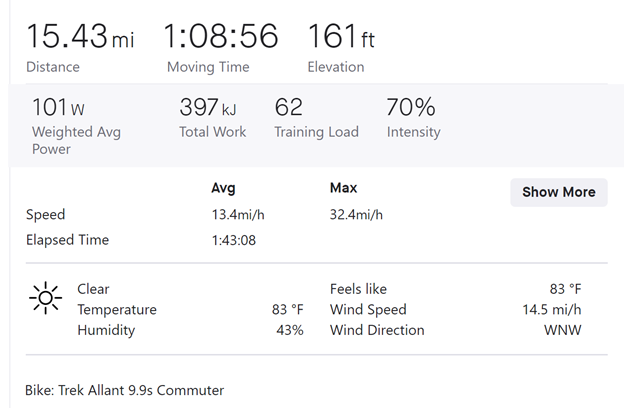624x408 pixels.
Task: Click the Temperature label in weather section
Action: (117, 310)
